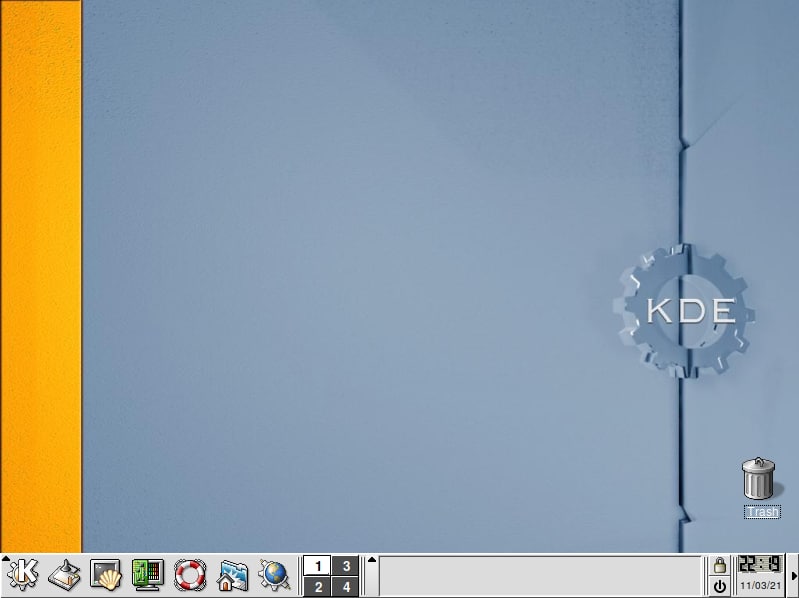Image resolution: width=799 pixels, height=598 pixels.
Task: Switch to virtual desktop 1 in pager
Action: point(318,565)
